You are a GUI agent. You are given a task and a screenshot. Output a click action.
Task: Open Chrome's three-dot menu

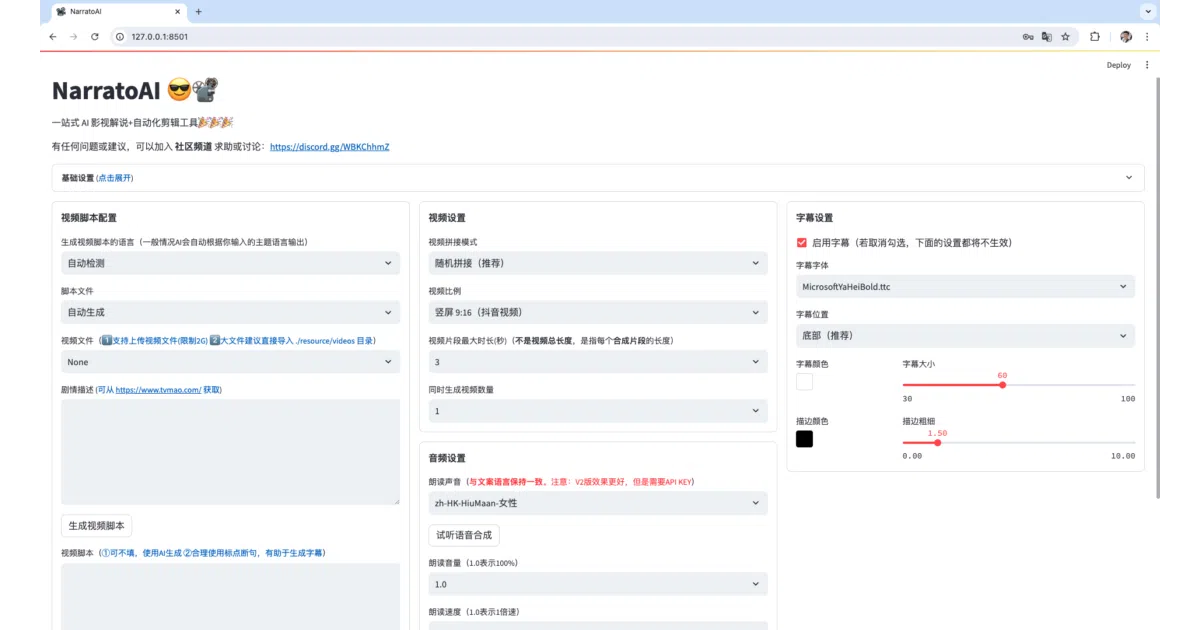1146,36
